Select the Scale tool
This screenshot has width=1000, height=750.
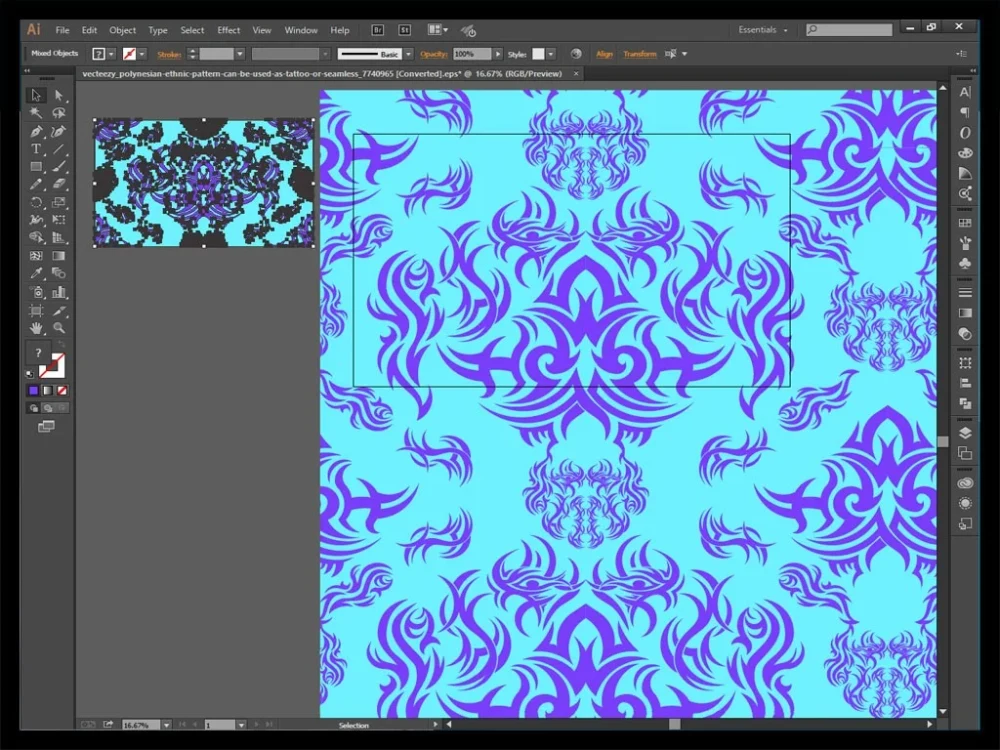point(59,202)
